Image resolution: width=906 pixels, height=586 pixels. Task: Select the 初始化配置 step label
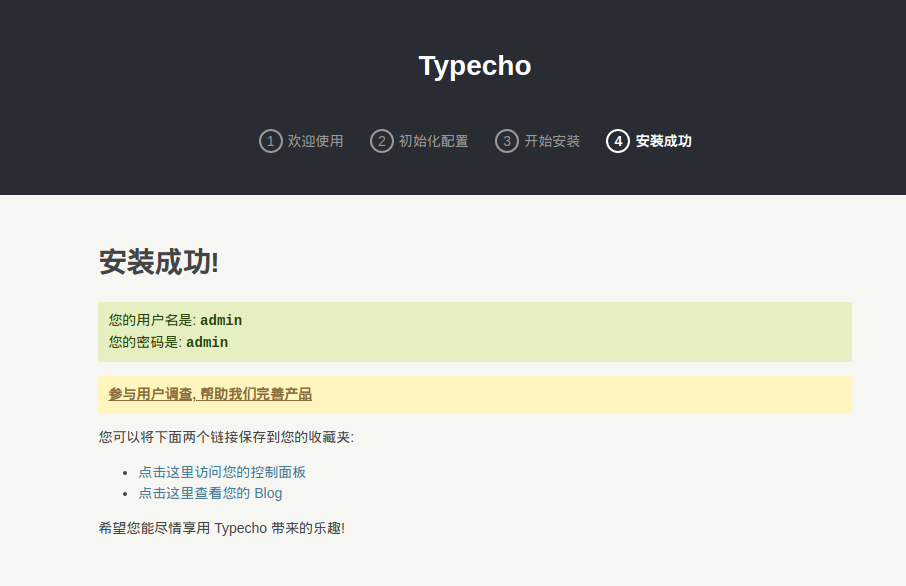click(434, 141)
